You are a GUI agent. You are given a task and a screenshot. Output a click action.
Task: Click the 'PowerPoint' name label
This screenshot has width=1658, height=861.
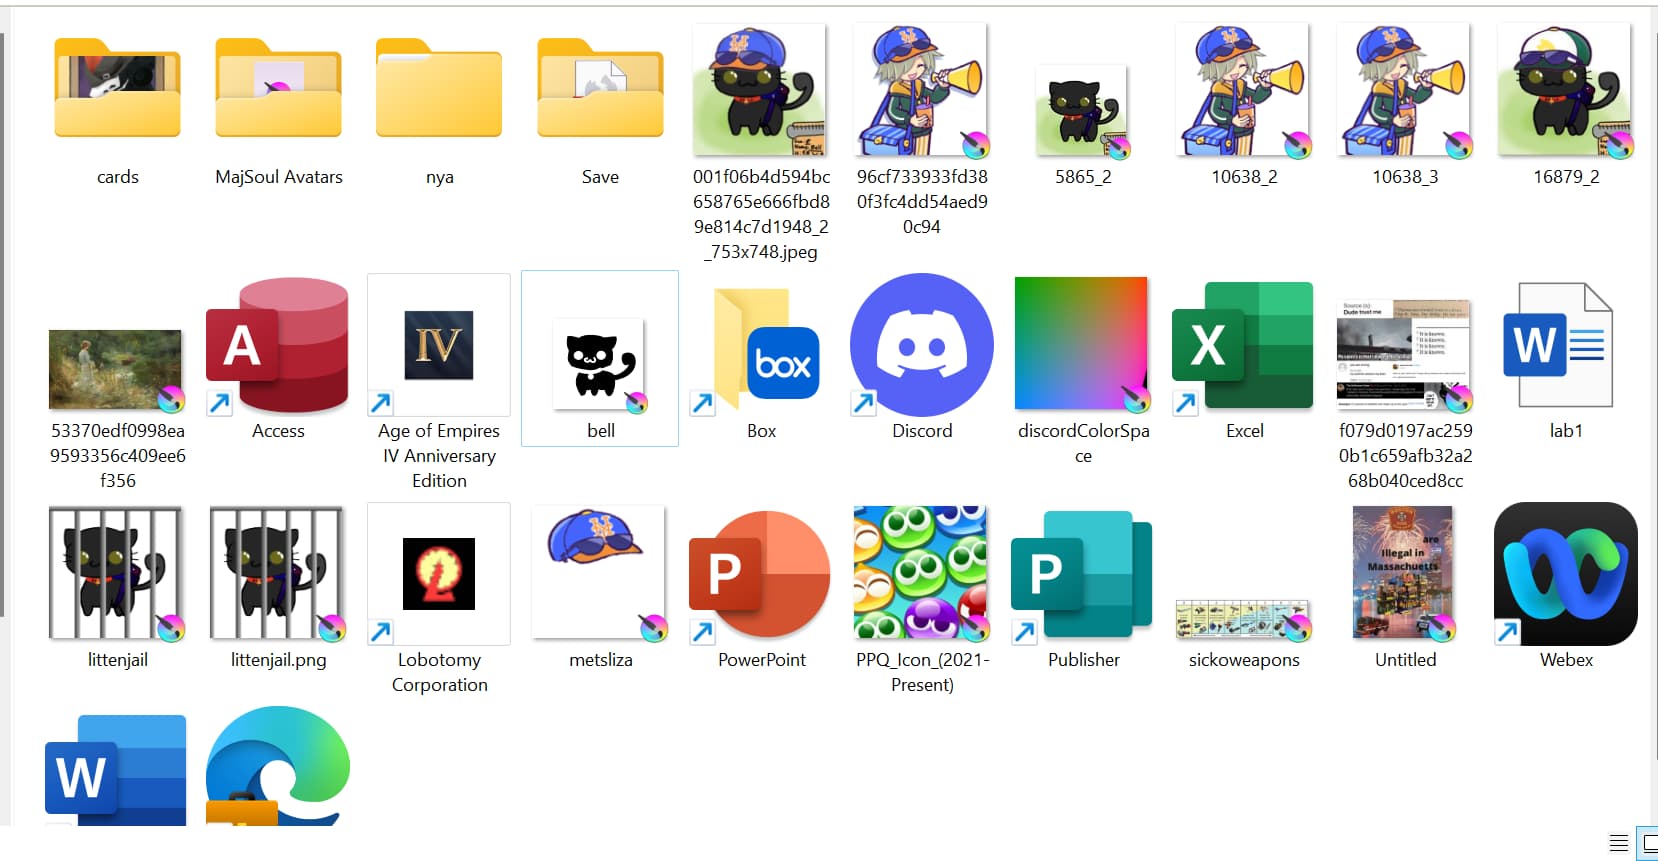coord(761,660)
